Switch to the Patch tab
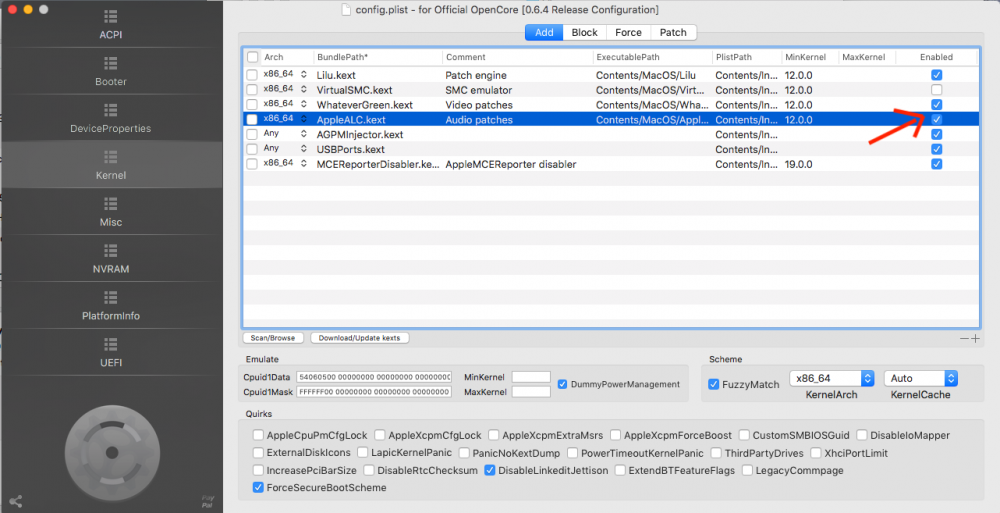This screenshot has width=1000, height=513. coord(673,33)
